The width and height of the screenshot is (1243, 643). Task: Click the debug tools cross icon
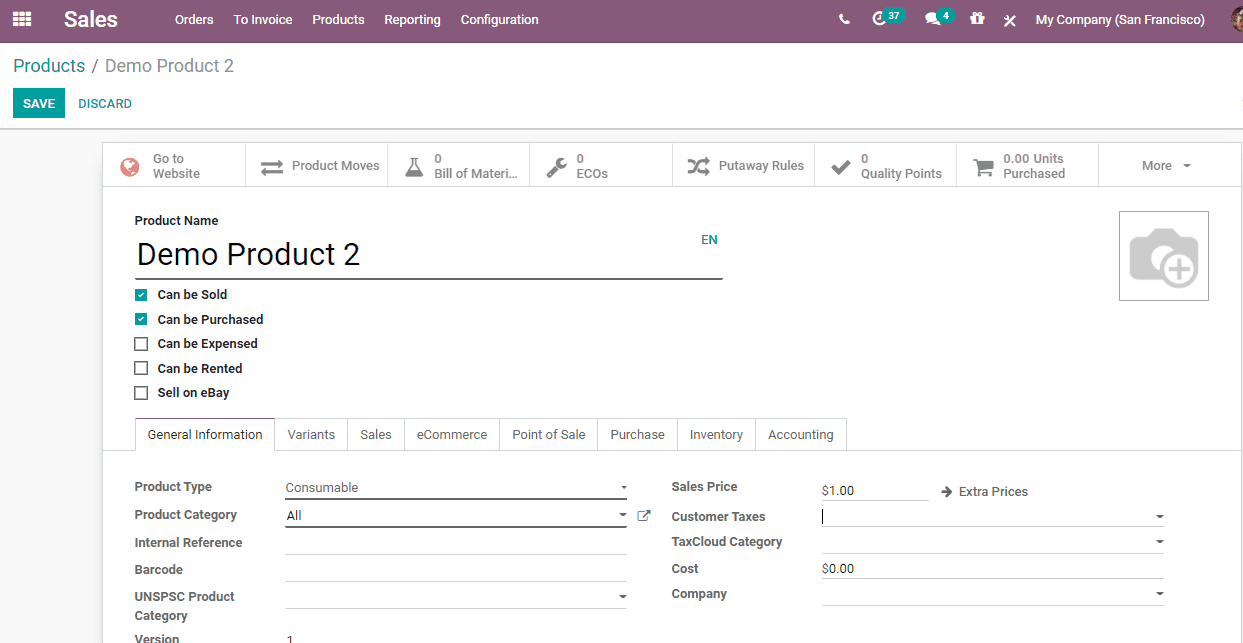[x=1010, y=20]
